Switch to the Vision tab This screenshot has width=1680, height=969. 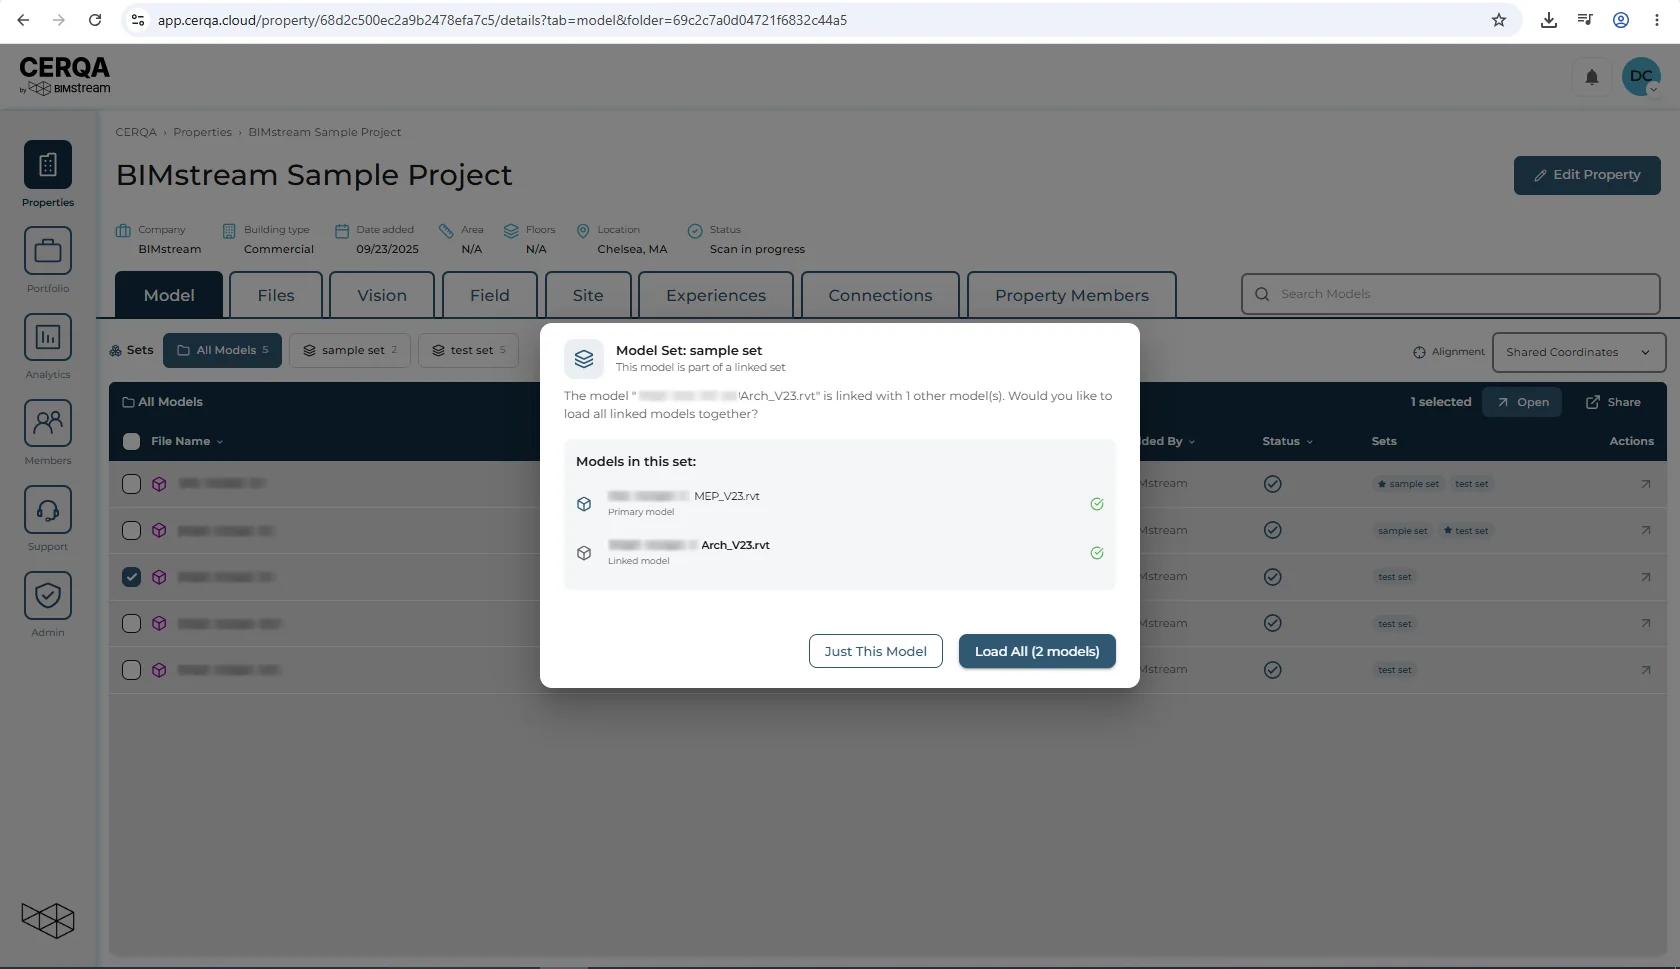coord(382,295)
